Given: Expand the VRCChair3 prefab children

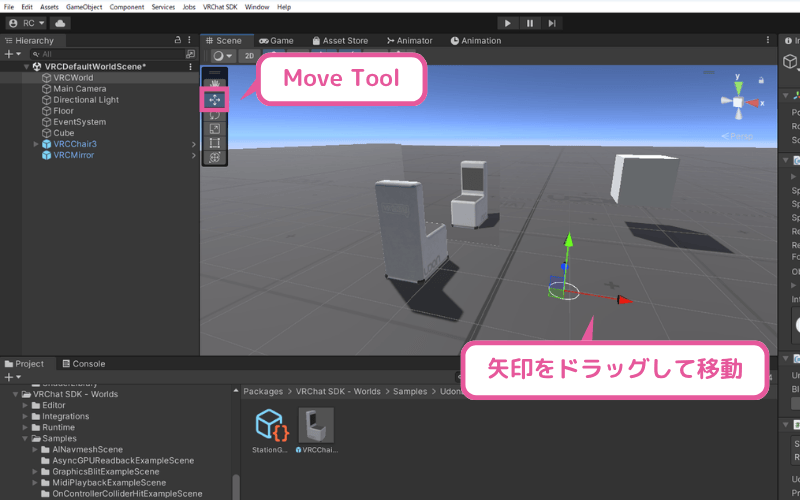Looking at the screenshot, I should pos(36,144).
